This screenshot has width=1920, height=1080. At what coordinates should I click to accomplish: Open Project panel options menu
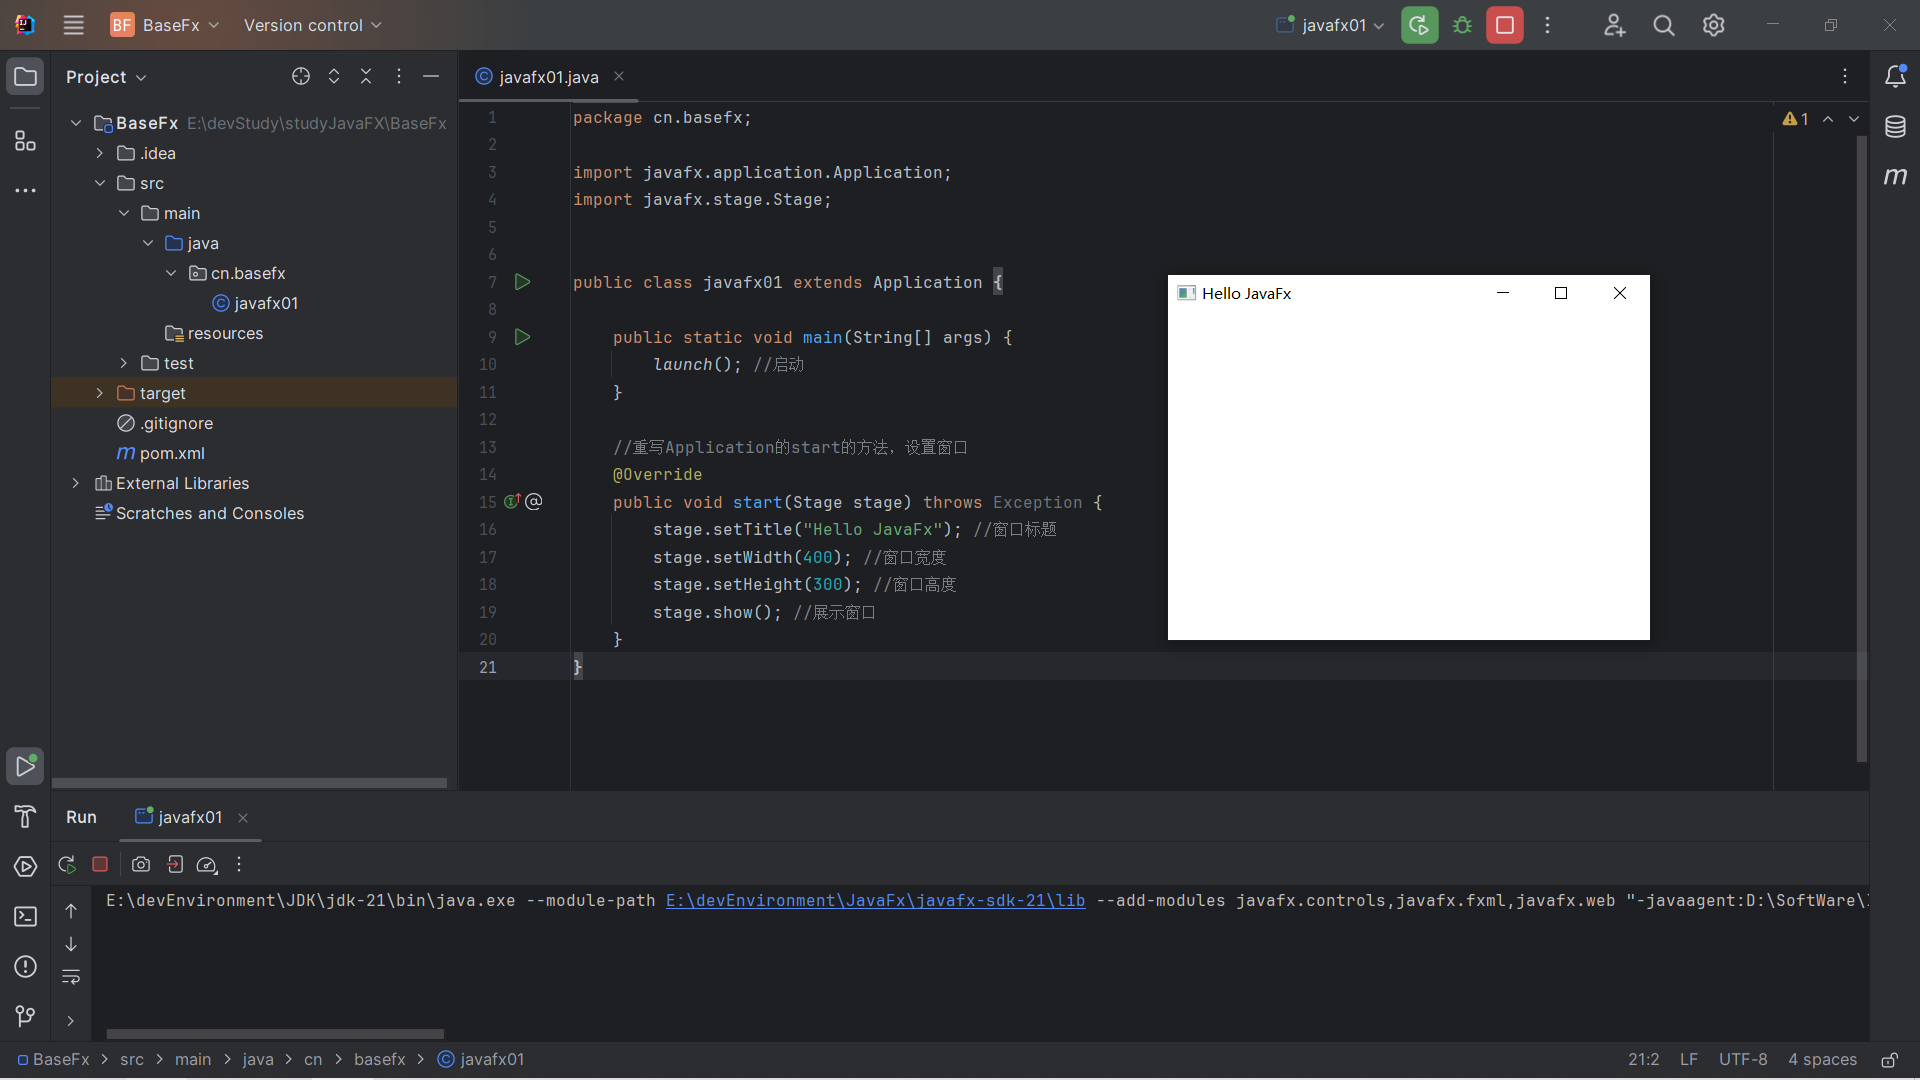(399, 76)
